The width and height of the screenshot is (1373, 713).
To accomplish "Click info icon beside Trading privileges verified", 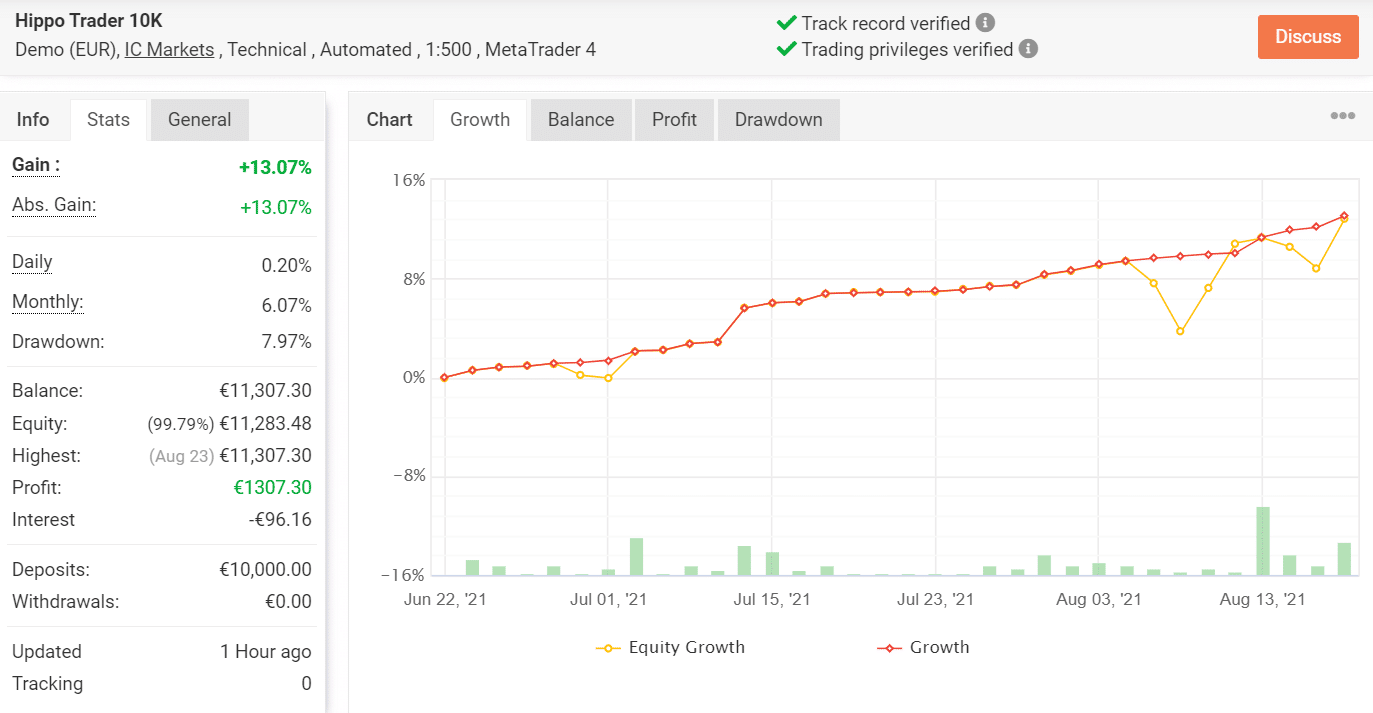I will [1028, 49].
